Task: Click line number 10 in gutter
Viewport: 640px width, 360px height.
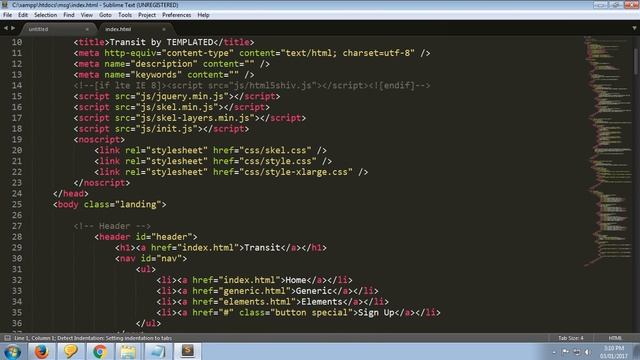Action: 17,42
